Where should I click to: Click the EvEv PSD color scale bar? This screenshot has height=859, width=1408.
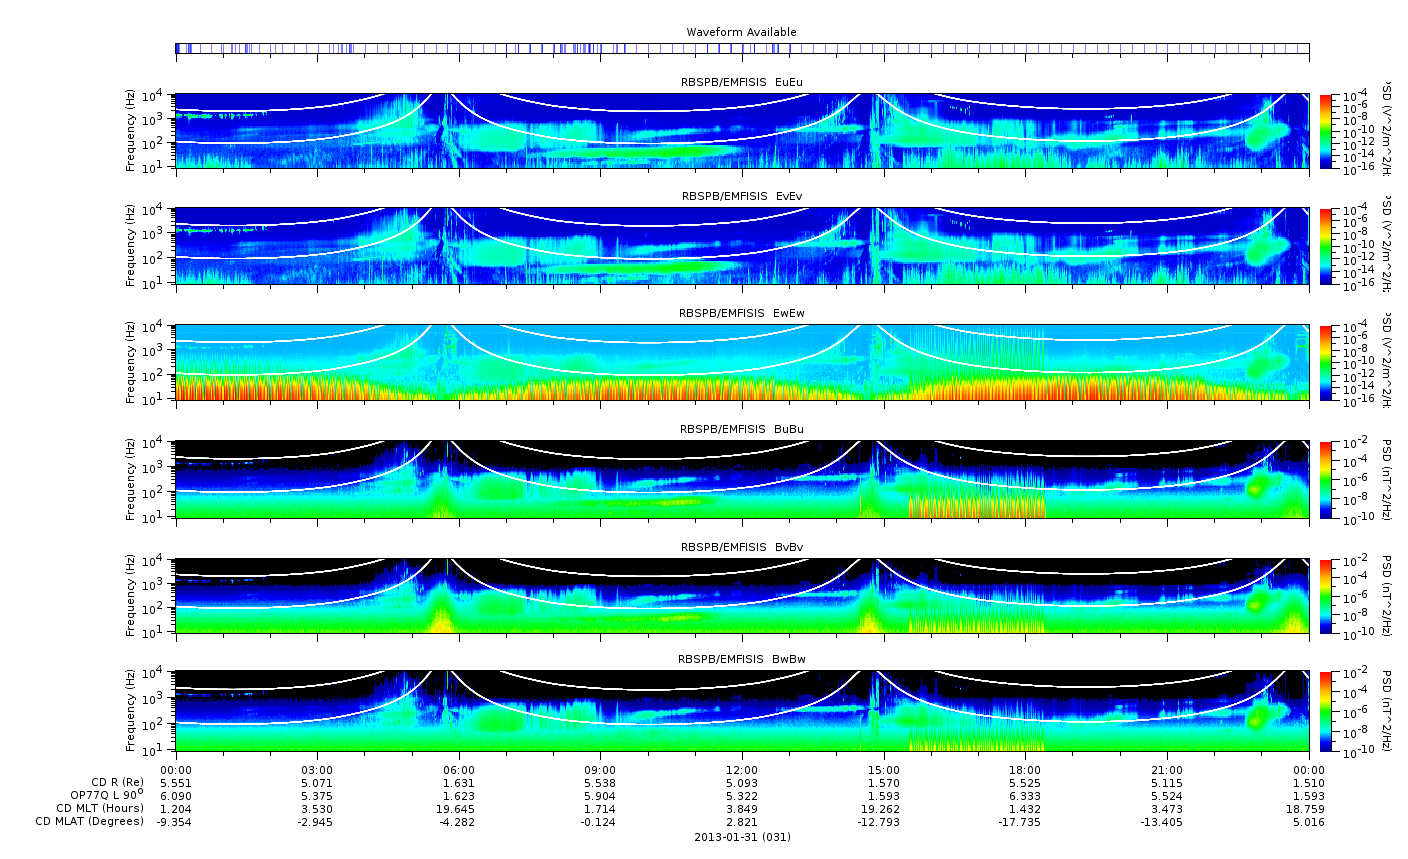click(1326, 246)
